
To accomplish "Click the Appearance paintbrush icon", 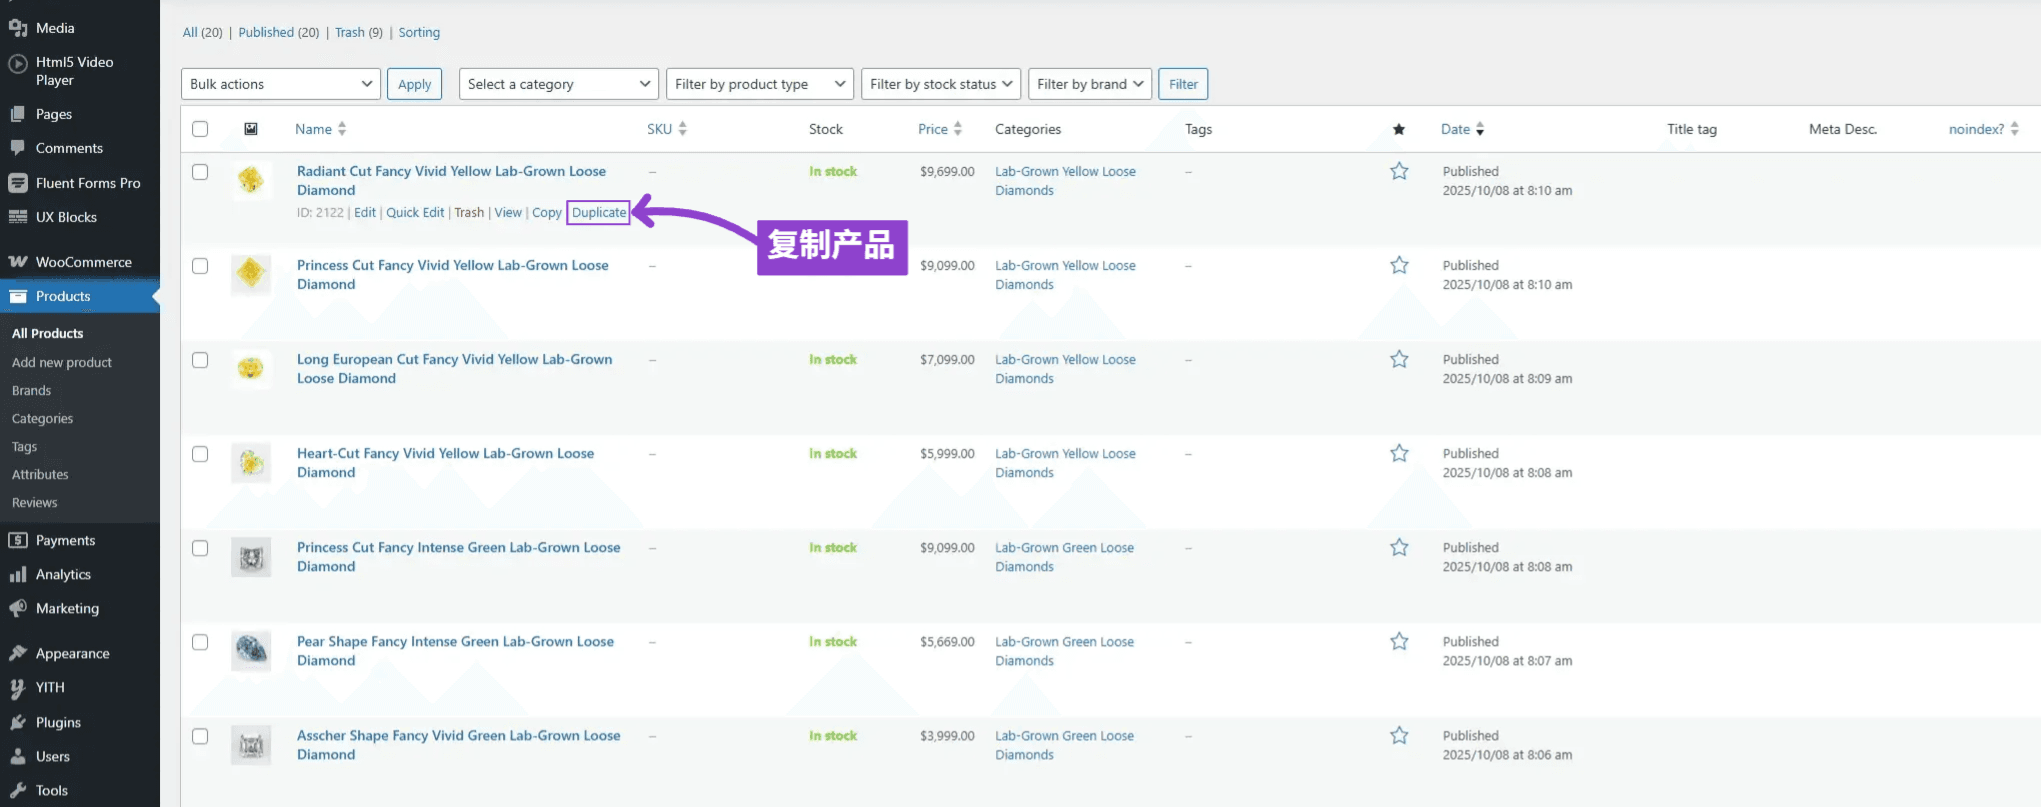I will (x=18, y=654).
